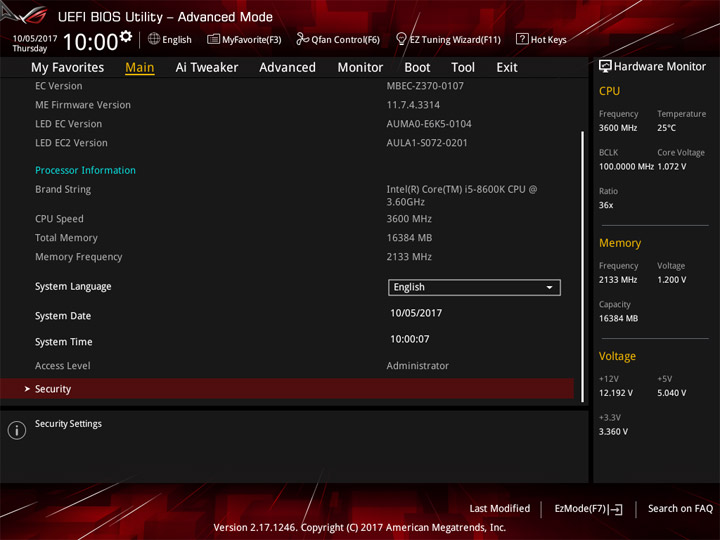720x540 pixels.
Task: Click the 10/05/2017 Thursday date in header
Action: click(35, 43)
